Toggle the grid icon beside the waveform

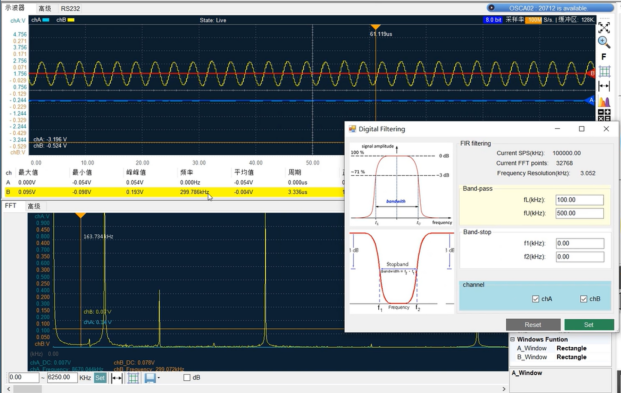point(604,71)
